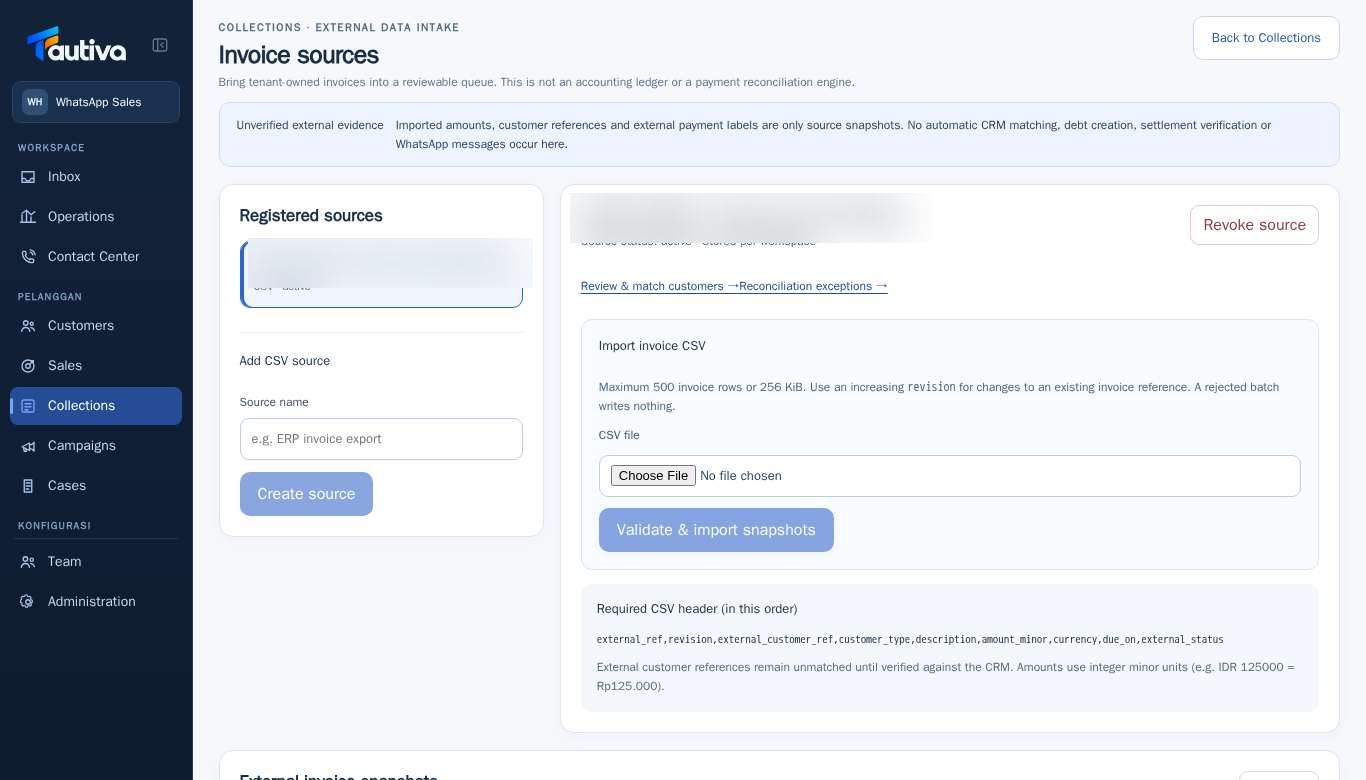Click Back to Collections button

(x=1266, y=38)
